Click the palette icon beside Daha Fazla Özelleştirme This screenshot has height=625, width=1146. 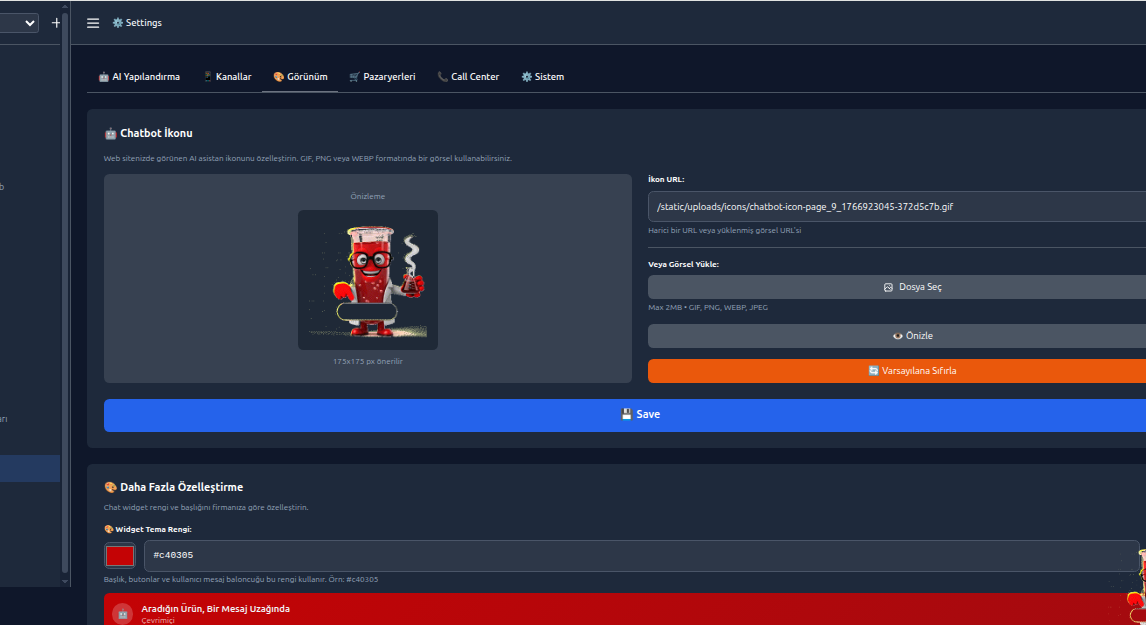point(109,487)
